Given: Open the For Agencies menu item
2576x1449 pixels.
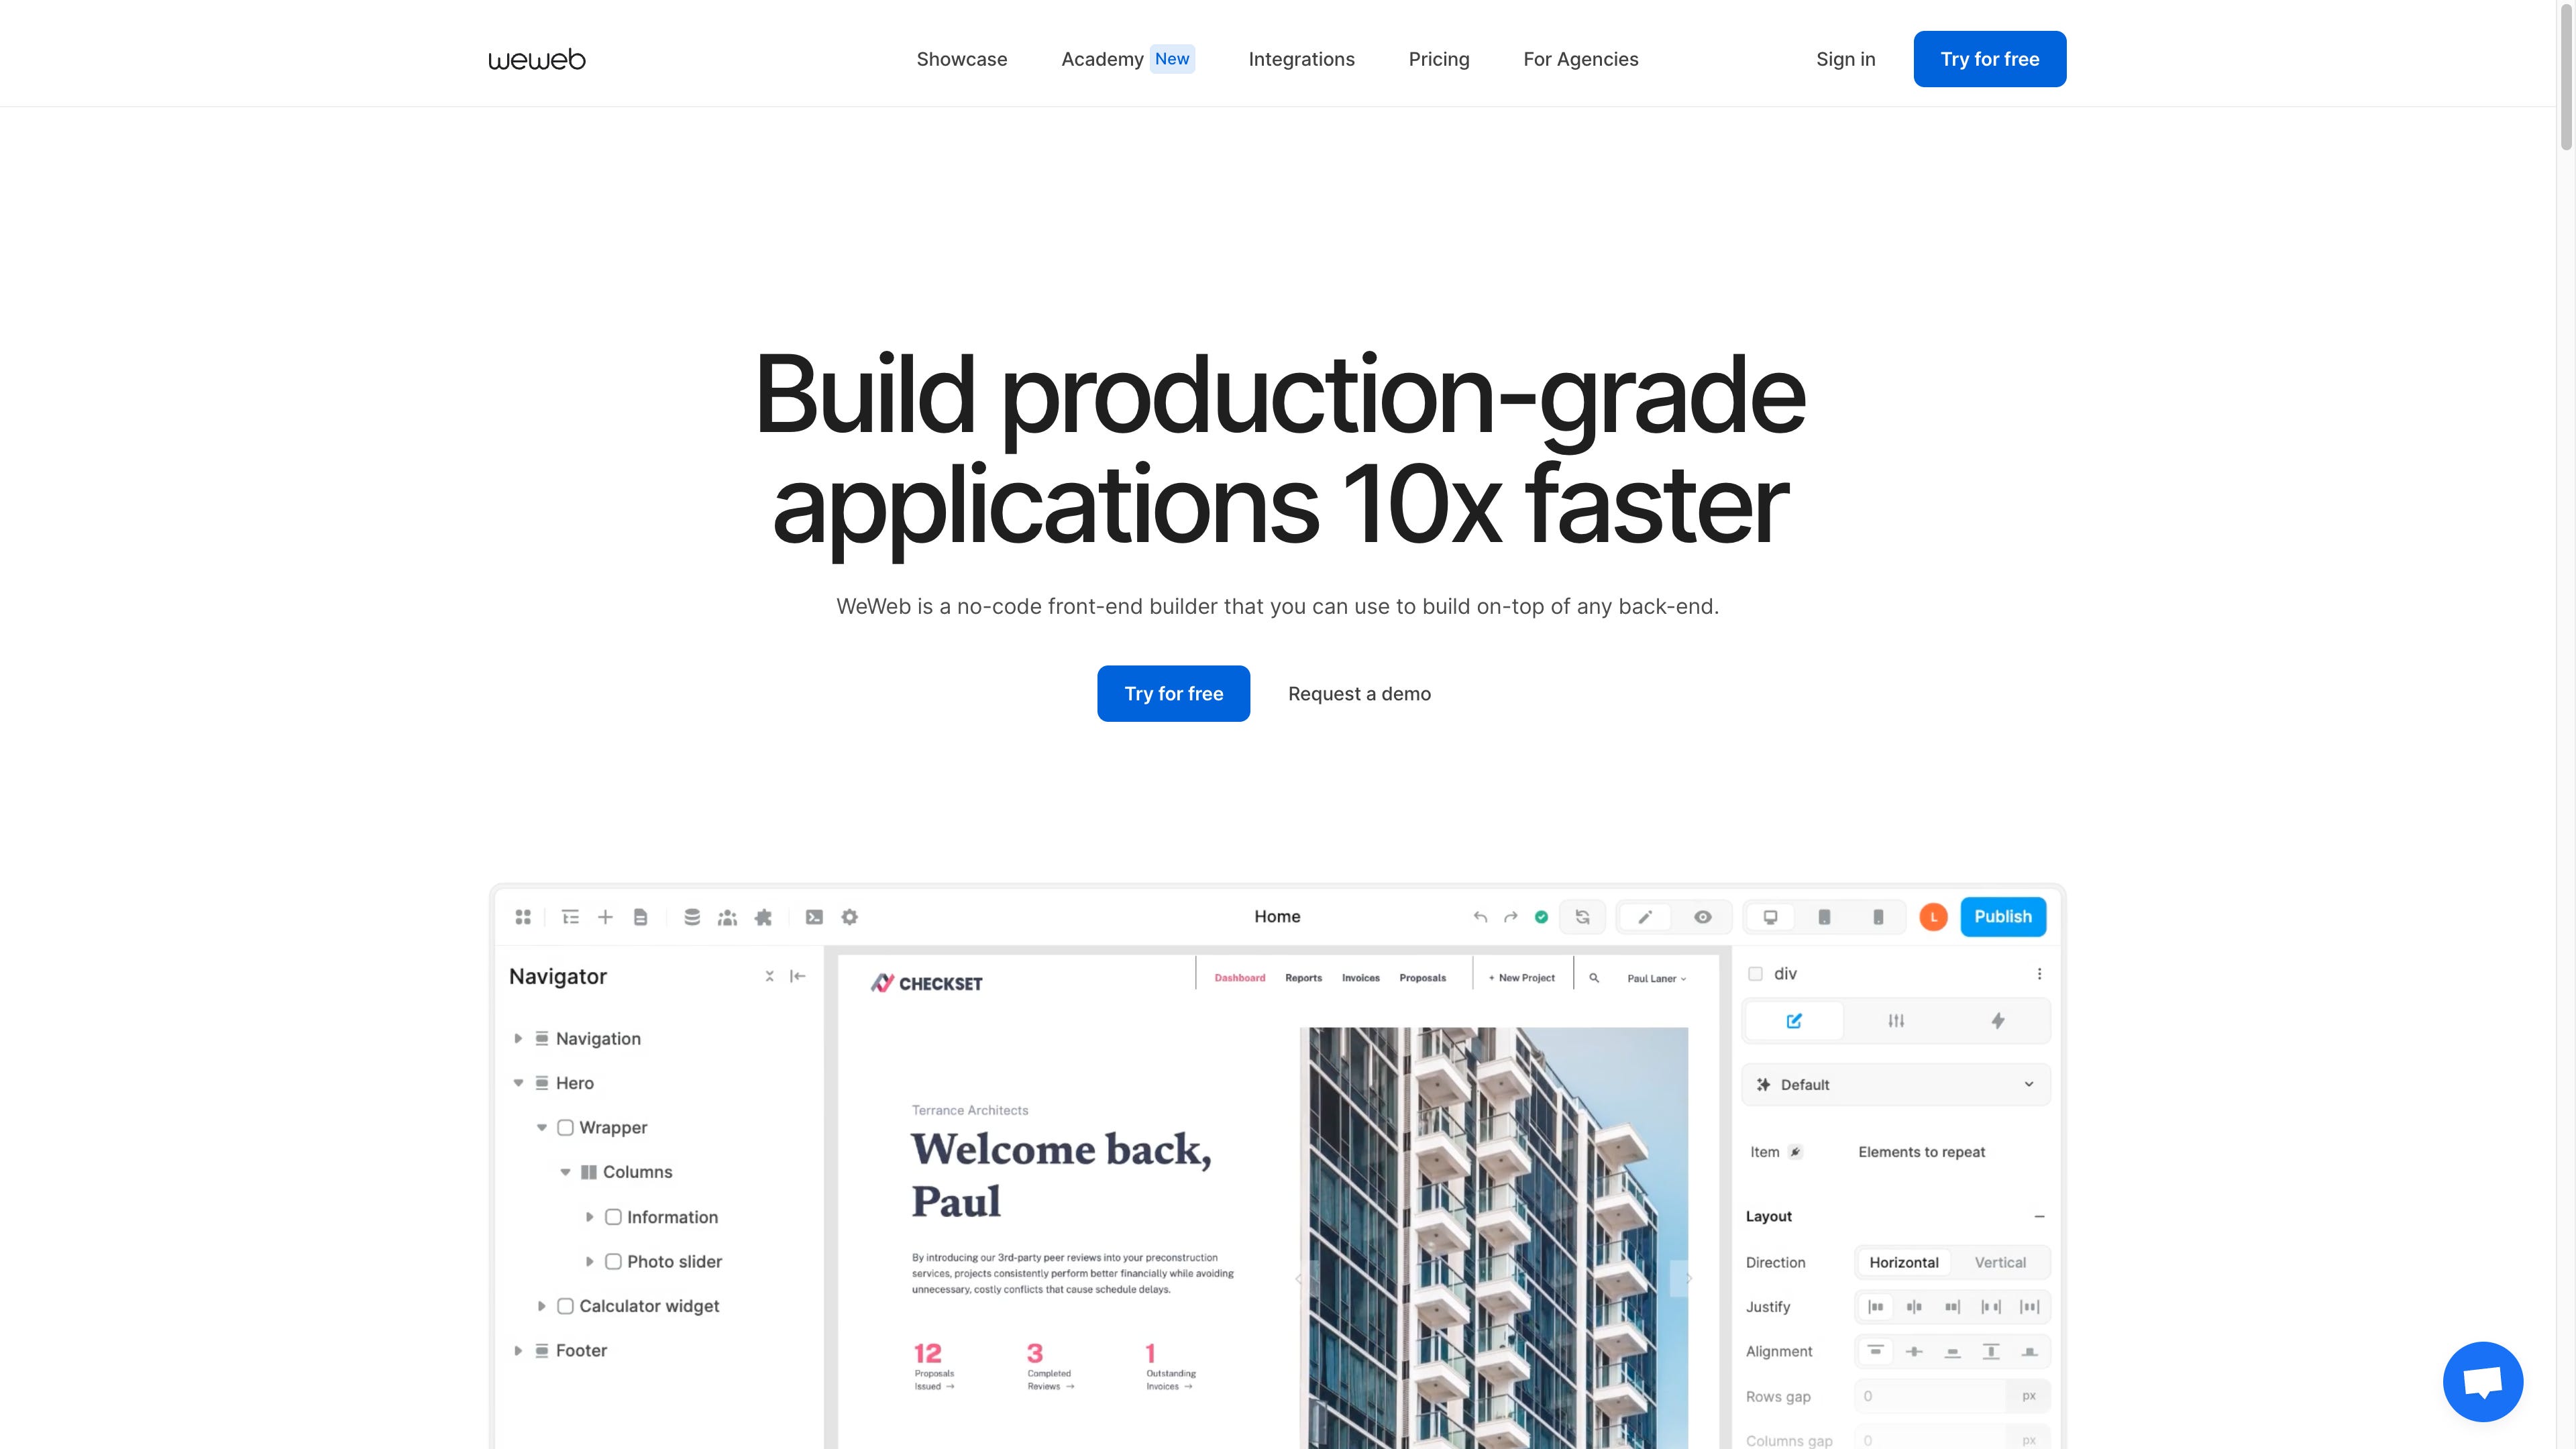Looking at the screenshot, I should pyautogui.click(x=1580, y=59).
